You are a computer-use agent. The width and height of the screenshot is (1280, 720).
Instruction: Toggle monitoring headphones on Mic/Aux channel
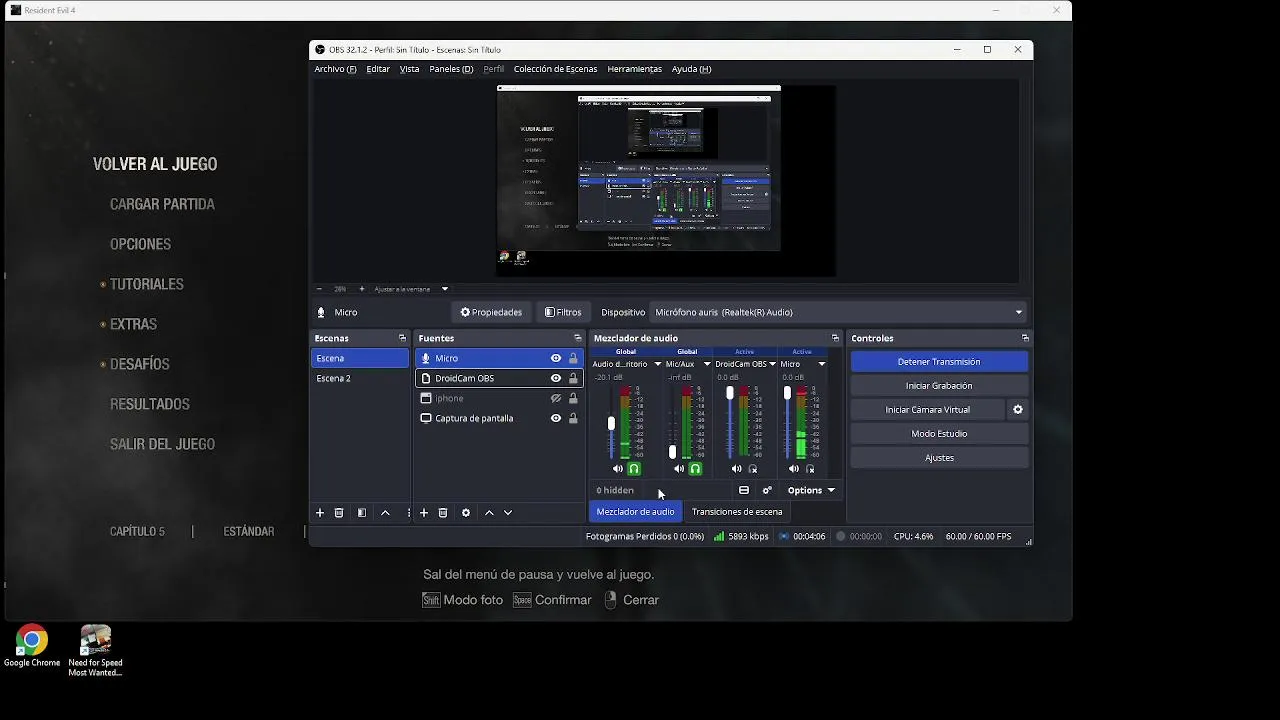tap(695, 469)
